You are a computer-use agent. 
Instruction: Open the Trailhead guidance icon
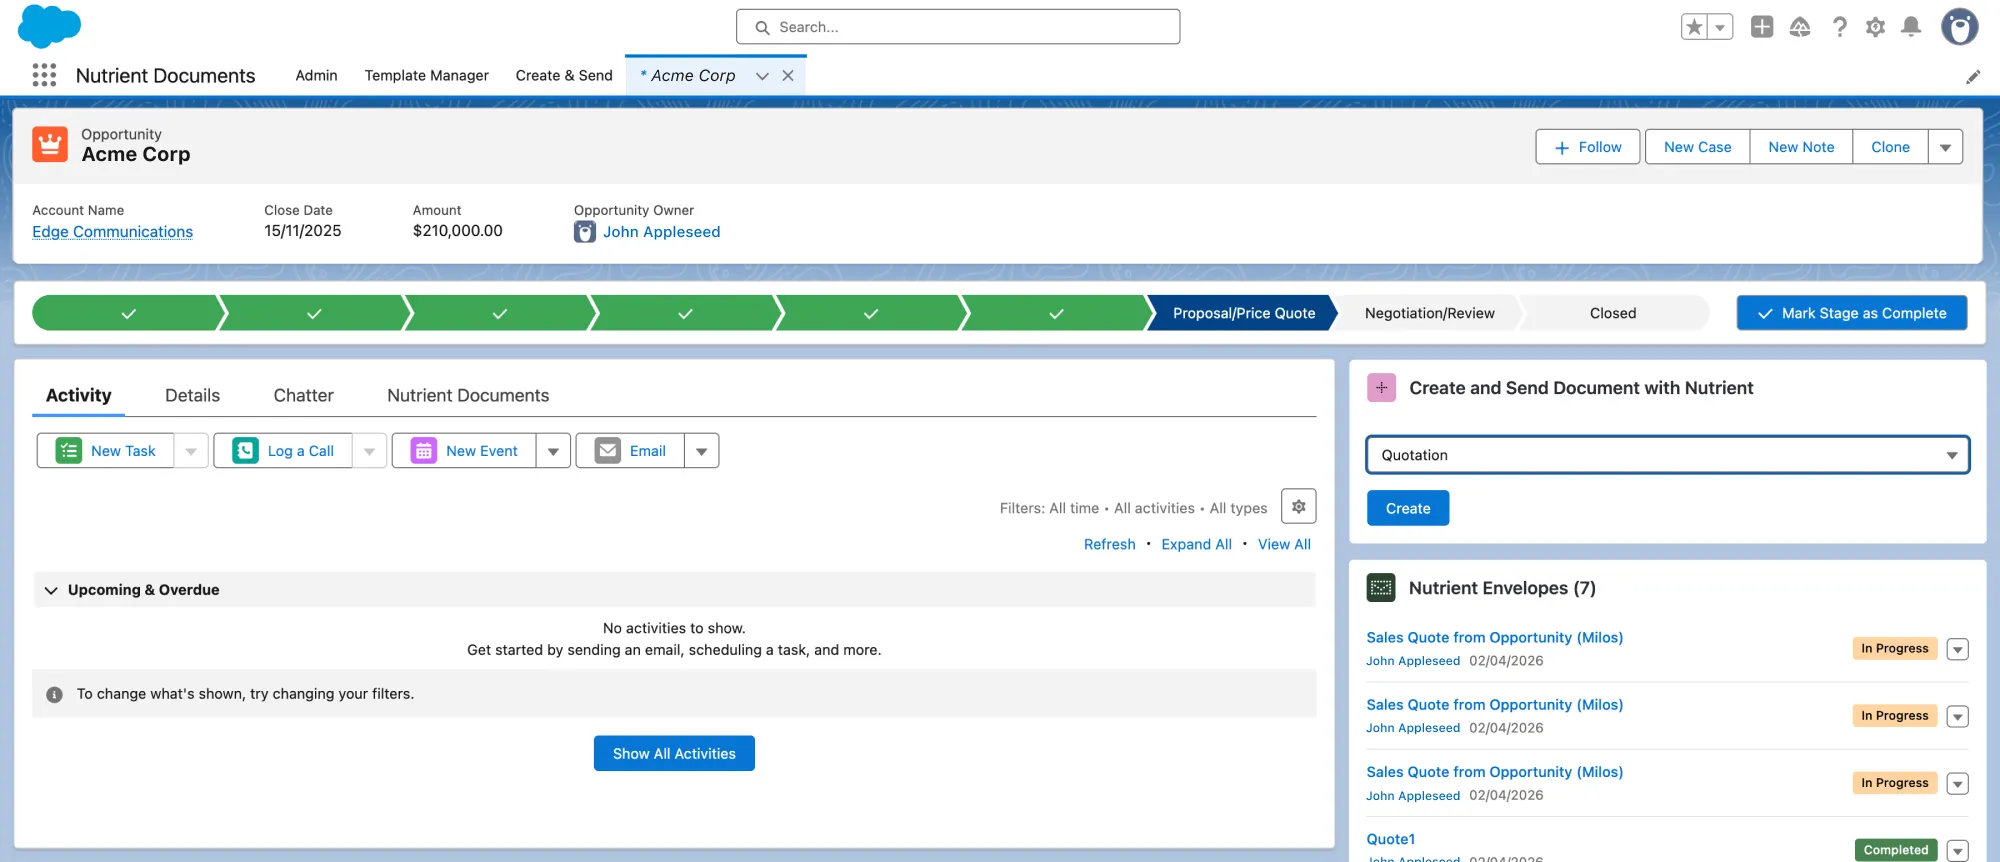1800,27
